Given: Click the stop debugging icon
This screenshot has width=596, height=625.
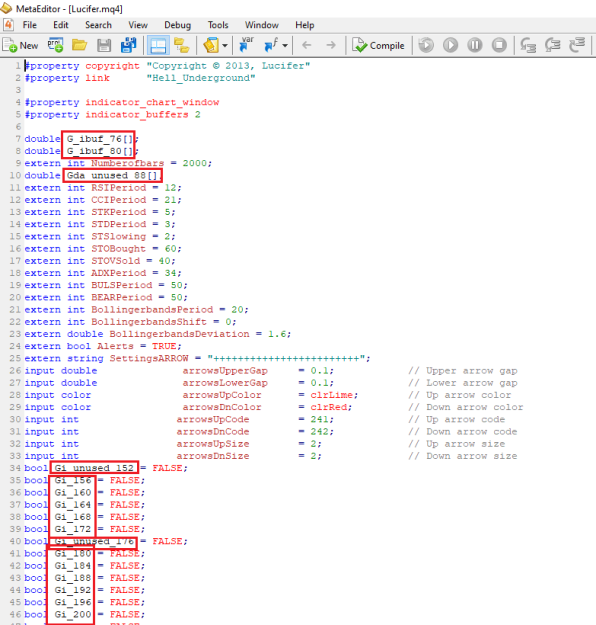Looking at the screenshot, I should pos(499,45).
